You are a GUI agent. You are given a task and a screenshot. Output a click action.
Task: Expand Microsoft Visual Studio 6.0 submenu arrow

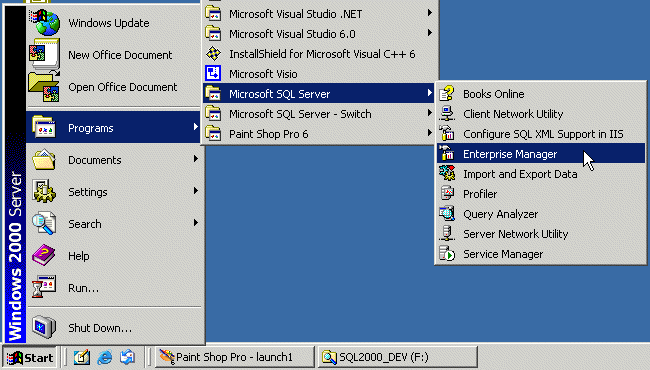pos(430,33)
